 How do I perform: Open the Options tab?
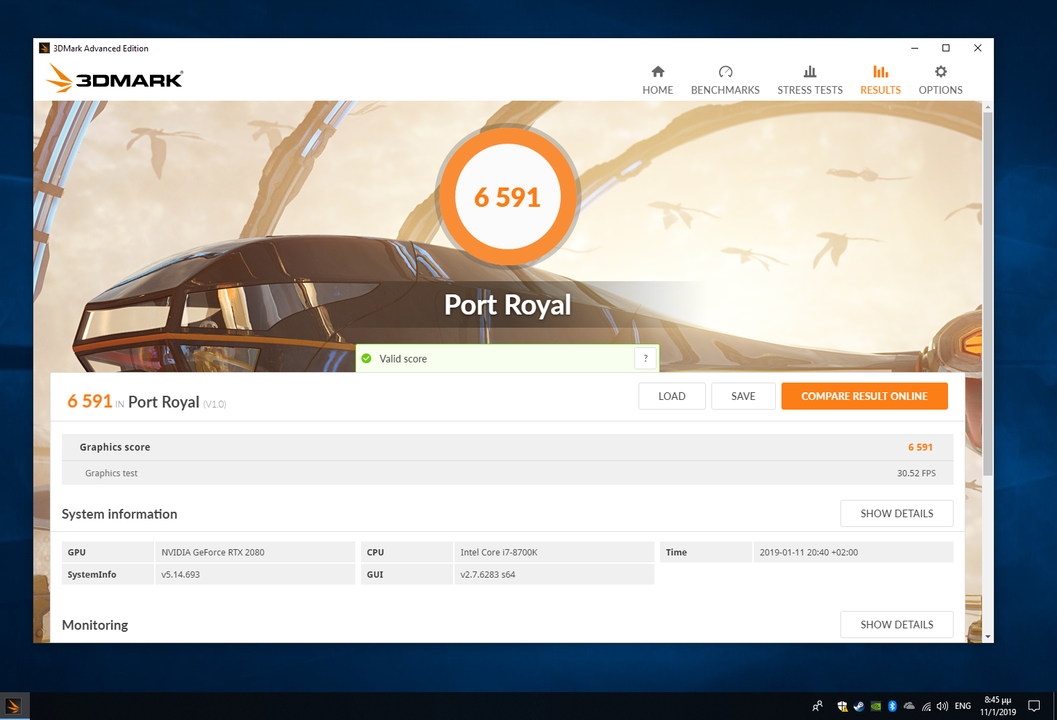pos(940,80)
